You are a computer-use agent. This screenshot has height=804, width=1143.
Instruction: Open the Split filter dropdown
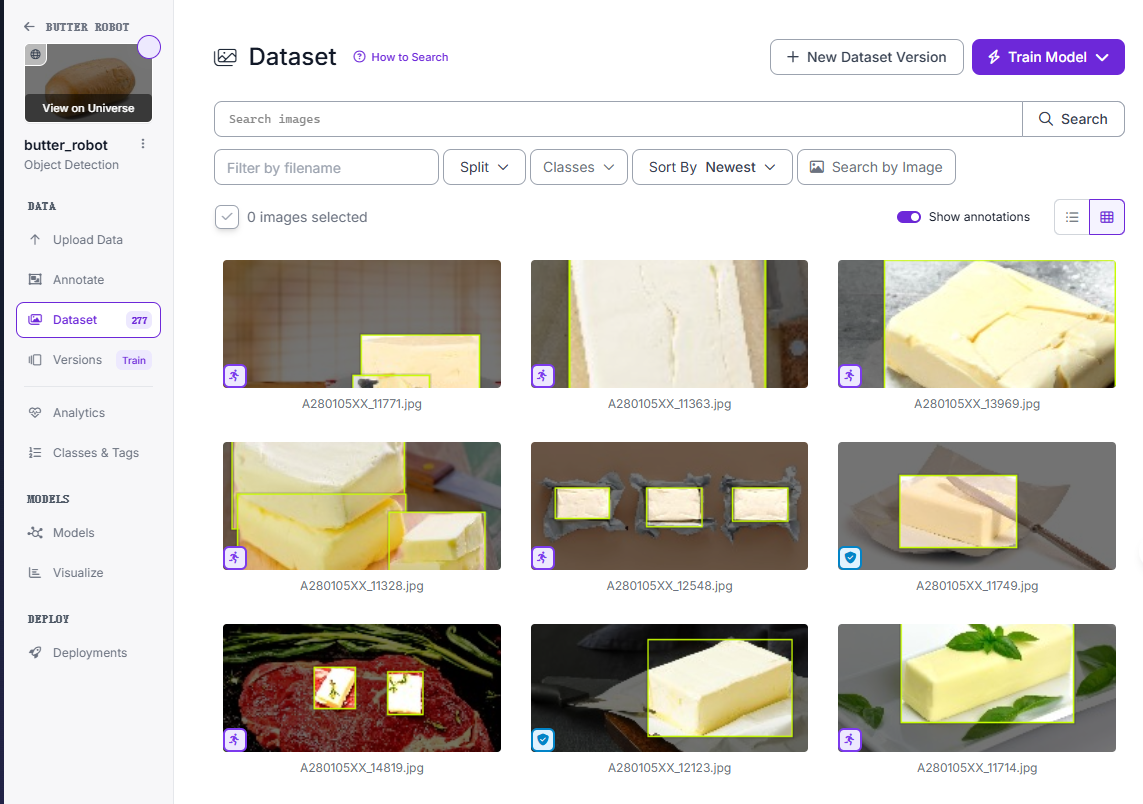pos(484,168)
